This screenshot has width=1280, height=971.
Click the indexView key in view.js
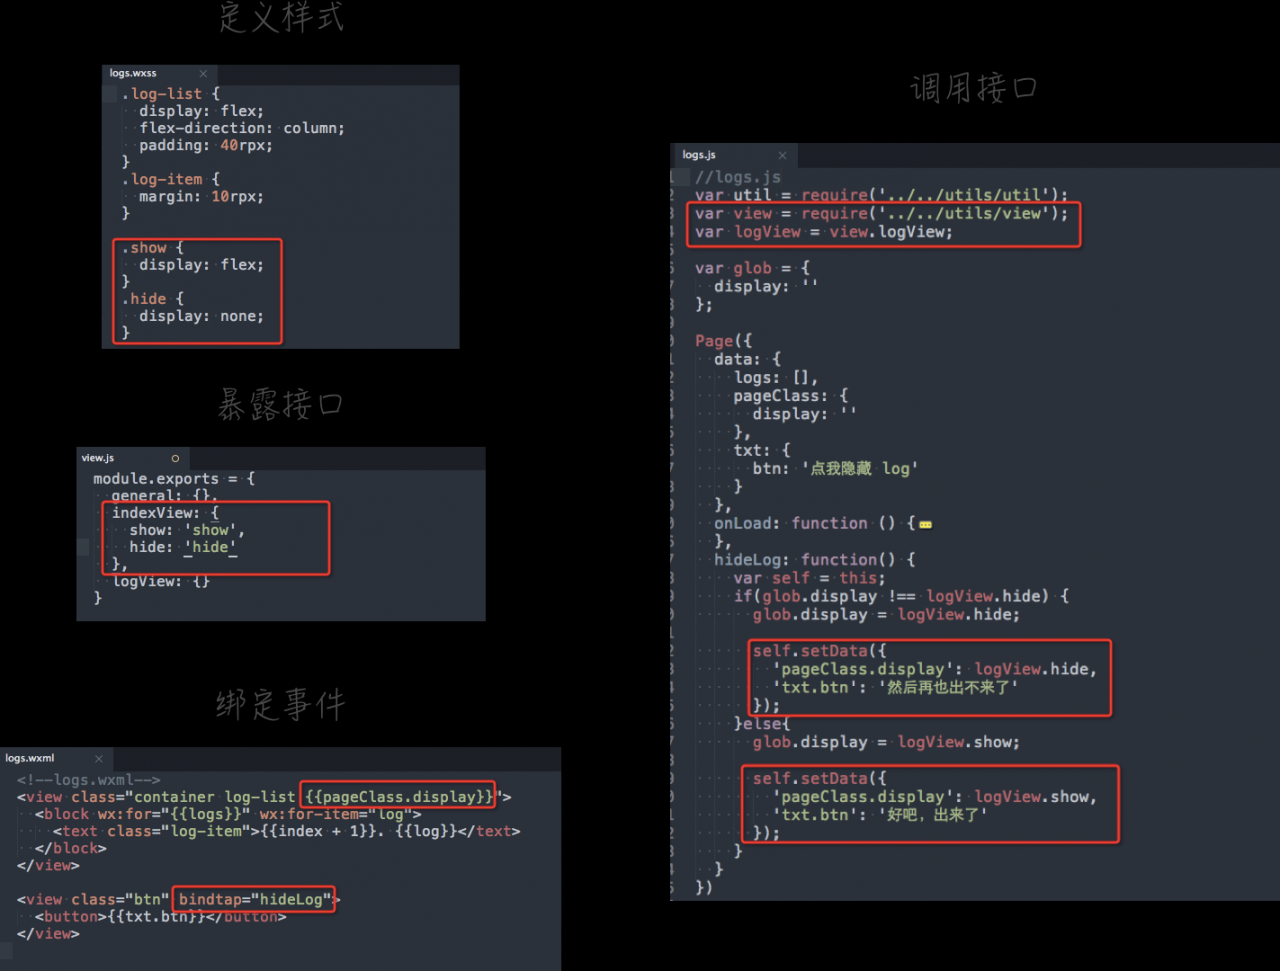click(155, 513)
